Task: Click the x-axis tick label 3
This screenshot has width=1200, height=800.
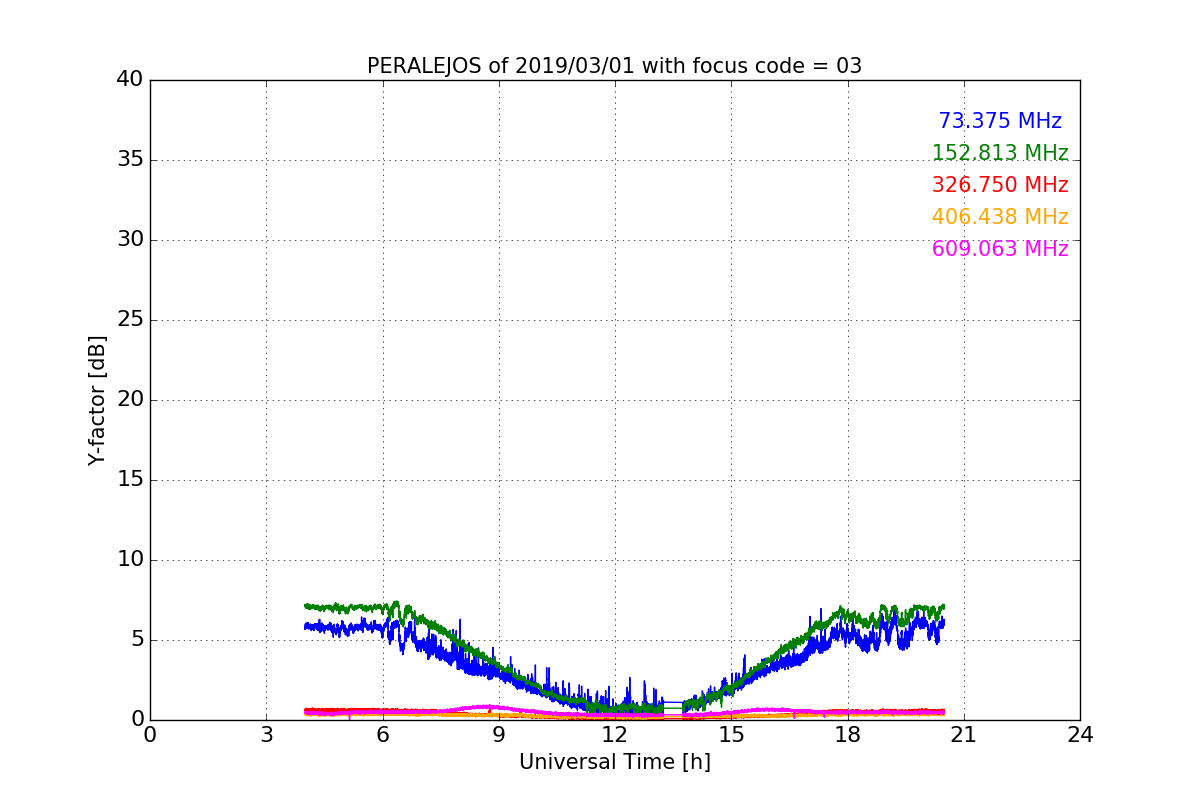Action: coord(266,735)
